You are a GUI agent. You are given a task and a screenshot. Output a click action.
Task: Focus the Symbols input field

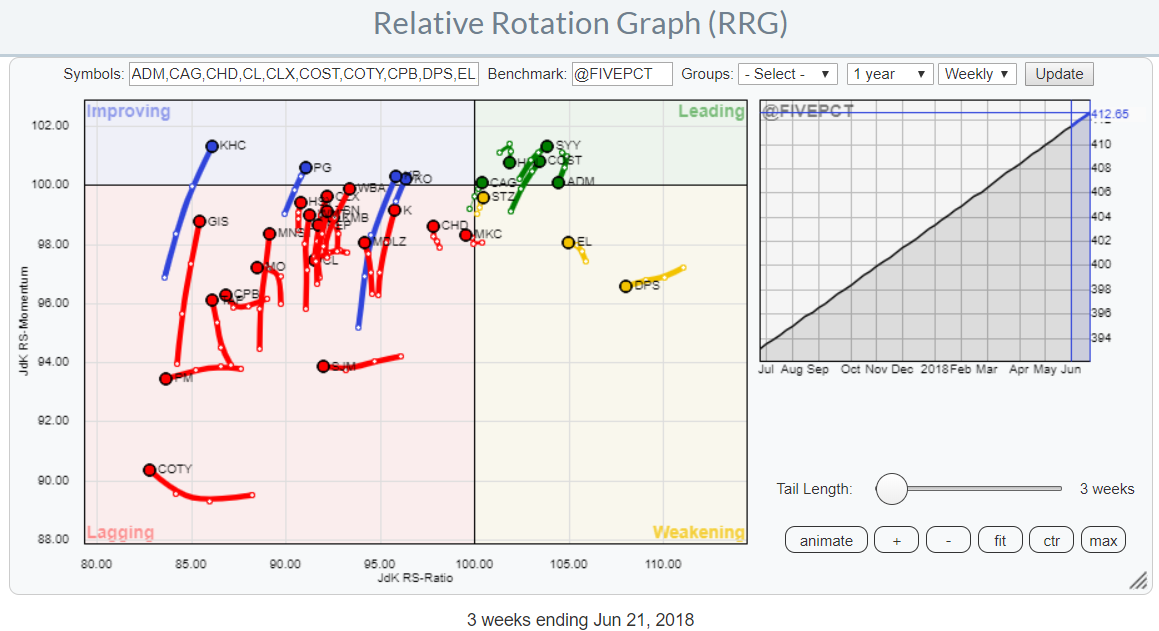(x=304, y=74)
